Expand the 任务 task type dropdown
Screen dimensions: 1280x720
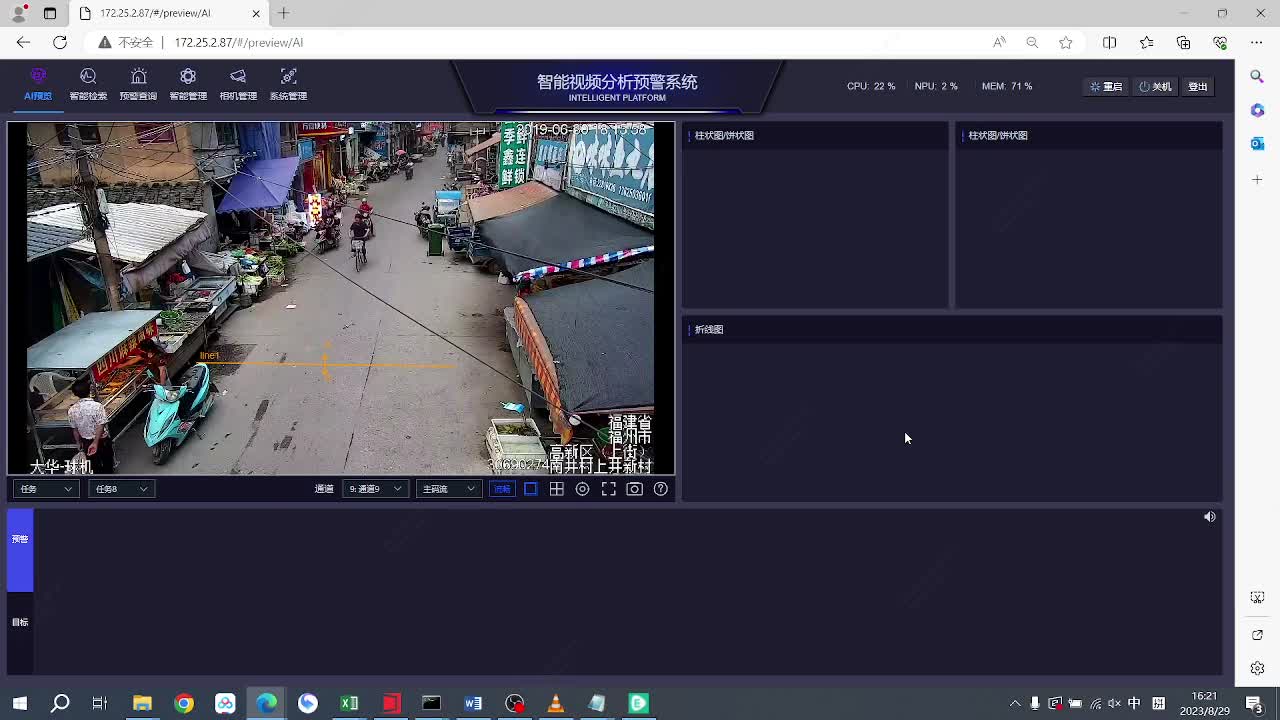point(46,489)
